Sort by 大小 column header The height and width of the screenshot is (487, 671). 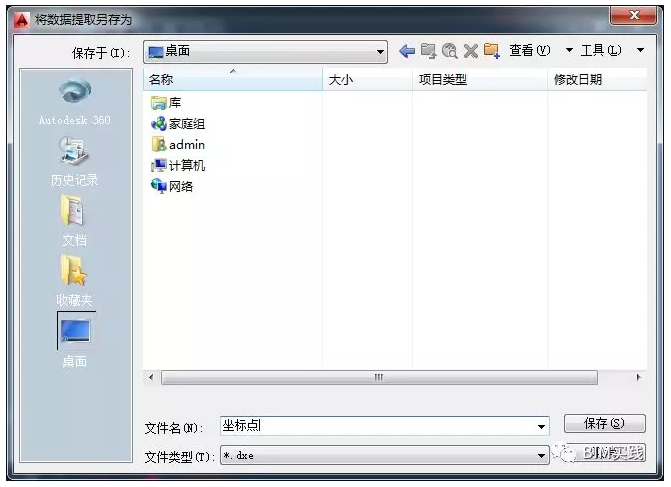click(x=368, y=79)
